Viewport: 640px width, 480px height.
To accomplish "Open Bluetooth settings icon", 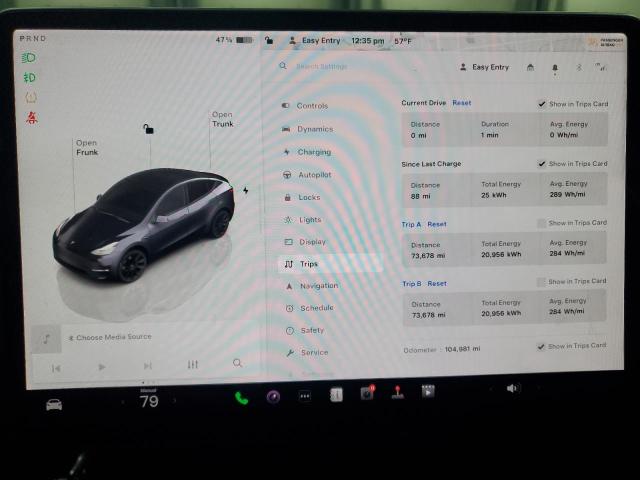I will [x=579, y=67].
